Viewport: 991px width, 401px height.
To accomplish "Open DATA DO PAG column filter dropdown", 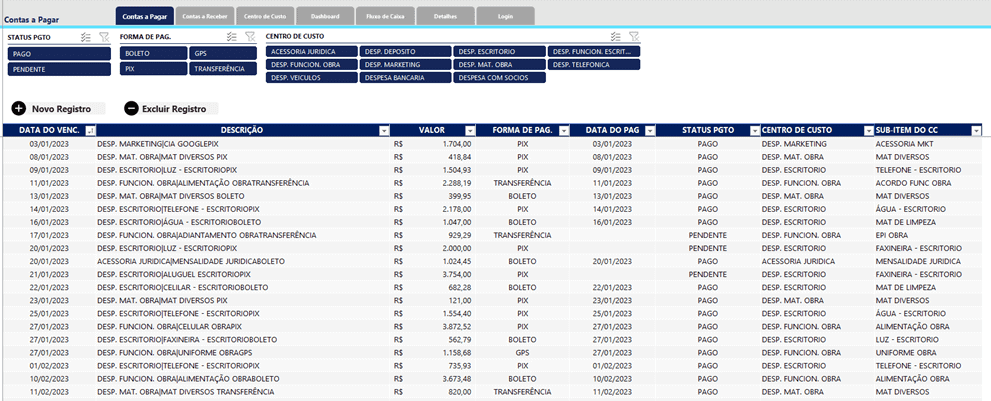I will [x=650, y=130].
